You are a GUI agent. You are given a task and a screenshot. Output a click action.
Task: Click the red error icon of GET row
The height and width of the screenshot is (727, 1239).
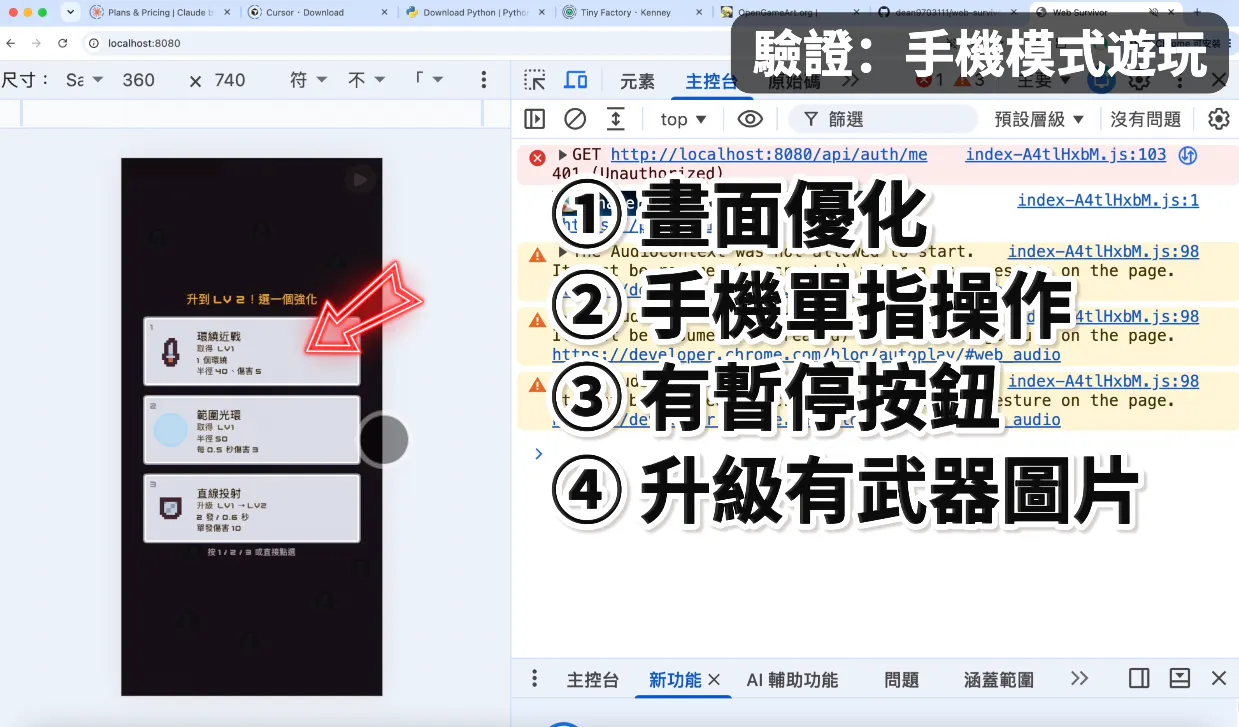[x=537, y=157]
